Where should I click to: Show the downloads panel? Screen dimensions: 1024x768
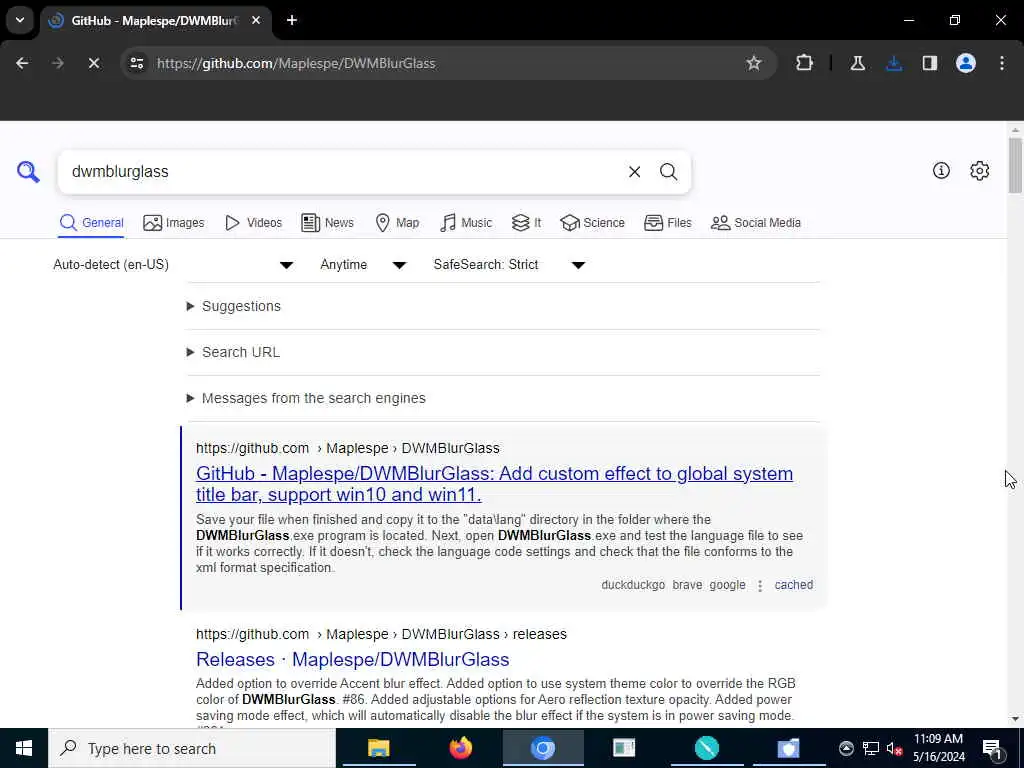pyautogui.click(x=894, y=63)
